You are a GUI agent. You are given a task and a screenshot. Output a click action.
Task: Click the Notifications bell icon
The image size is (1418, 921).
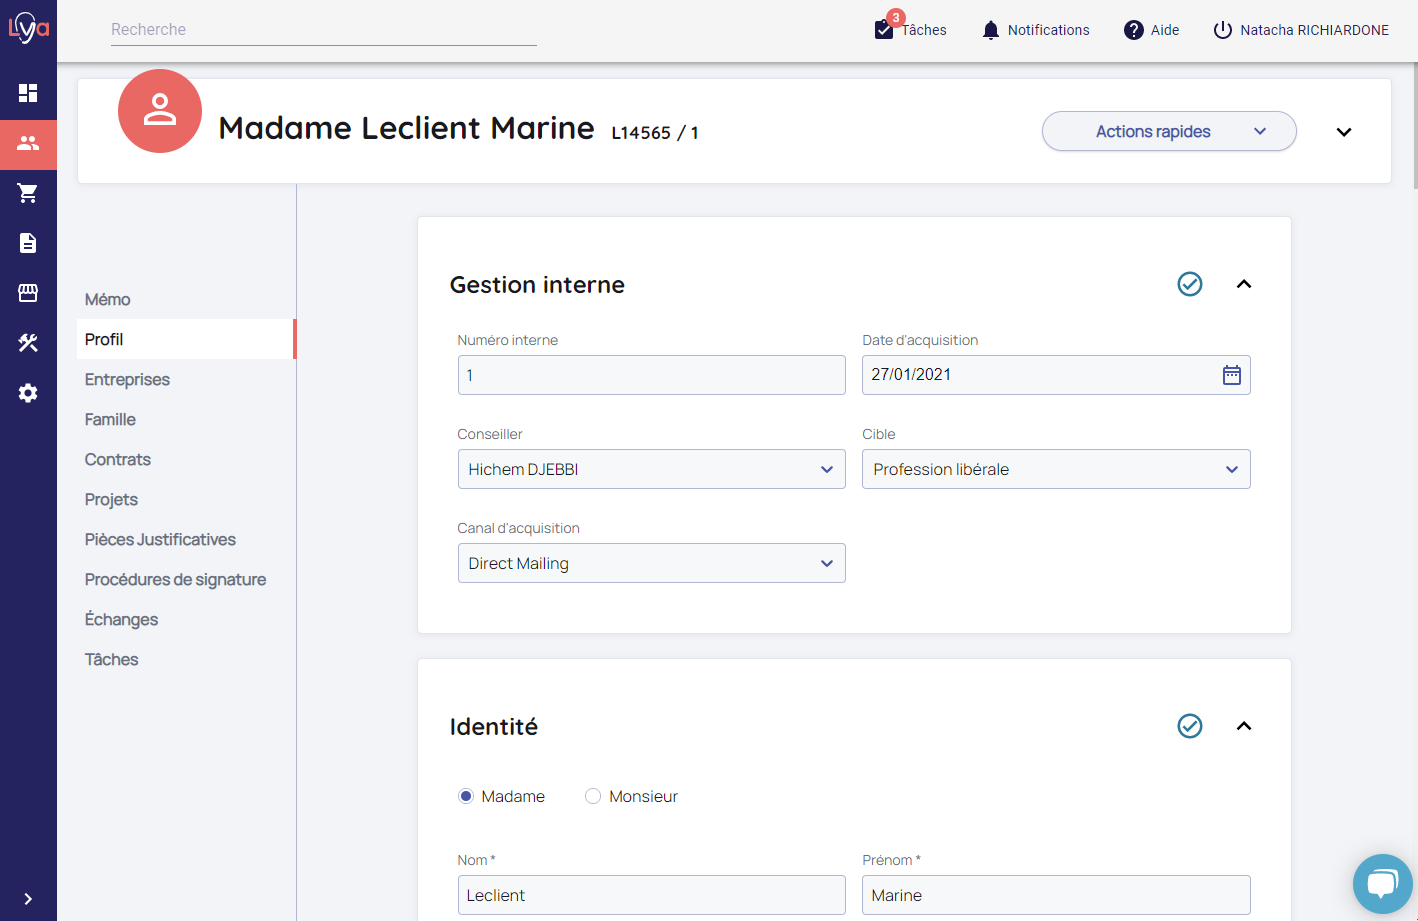991,30
